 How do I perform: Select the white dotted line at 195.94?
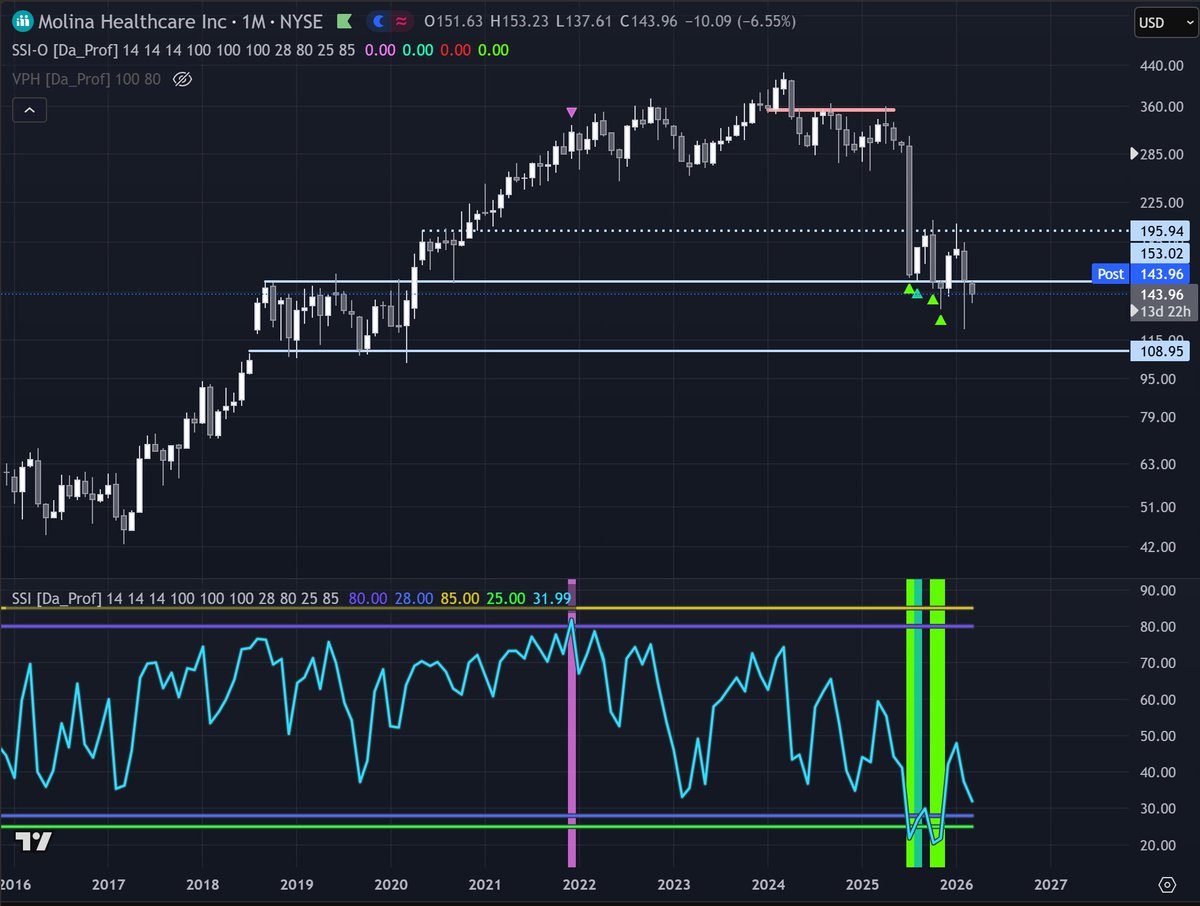click(x=774, y=231)
